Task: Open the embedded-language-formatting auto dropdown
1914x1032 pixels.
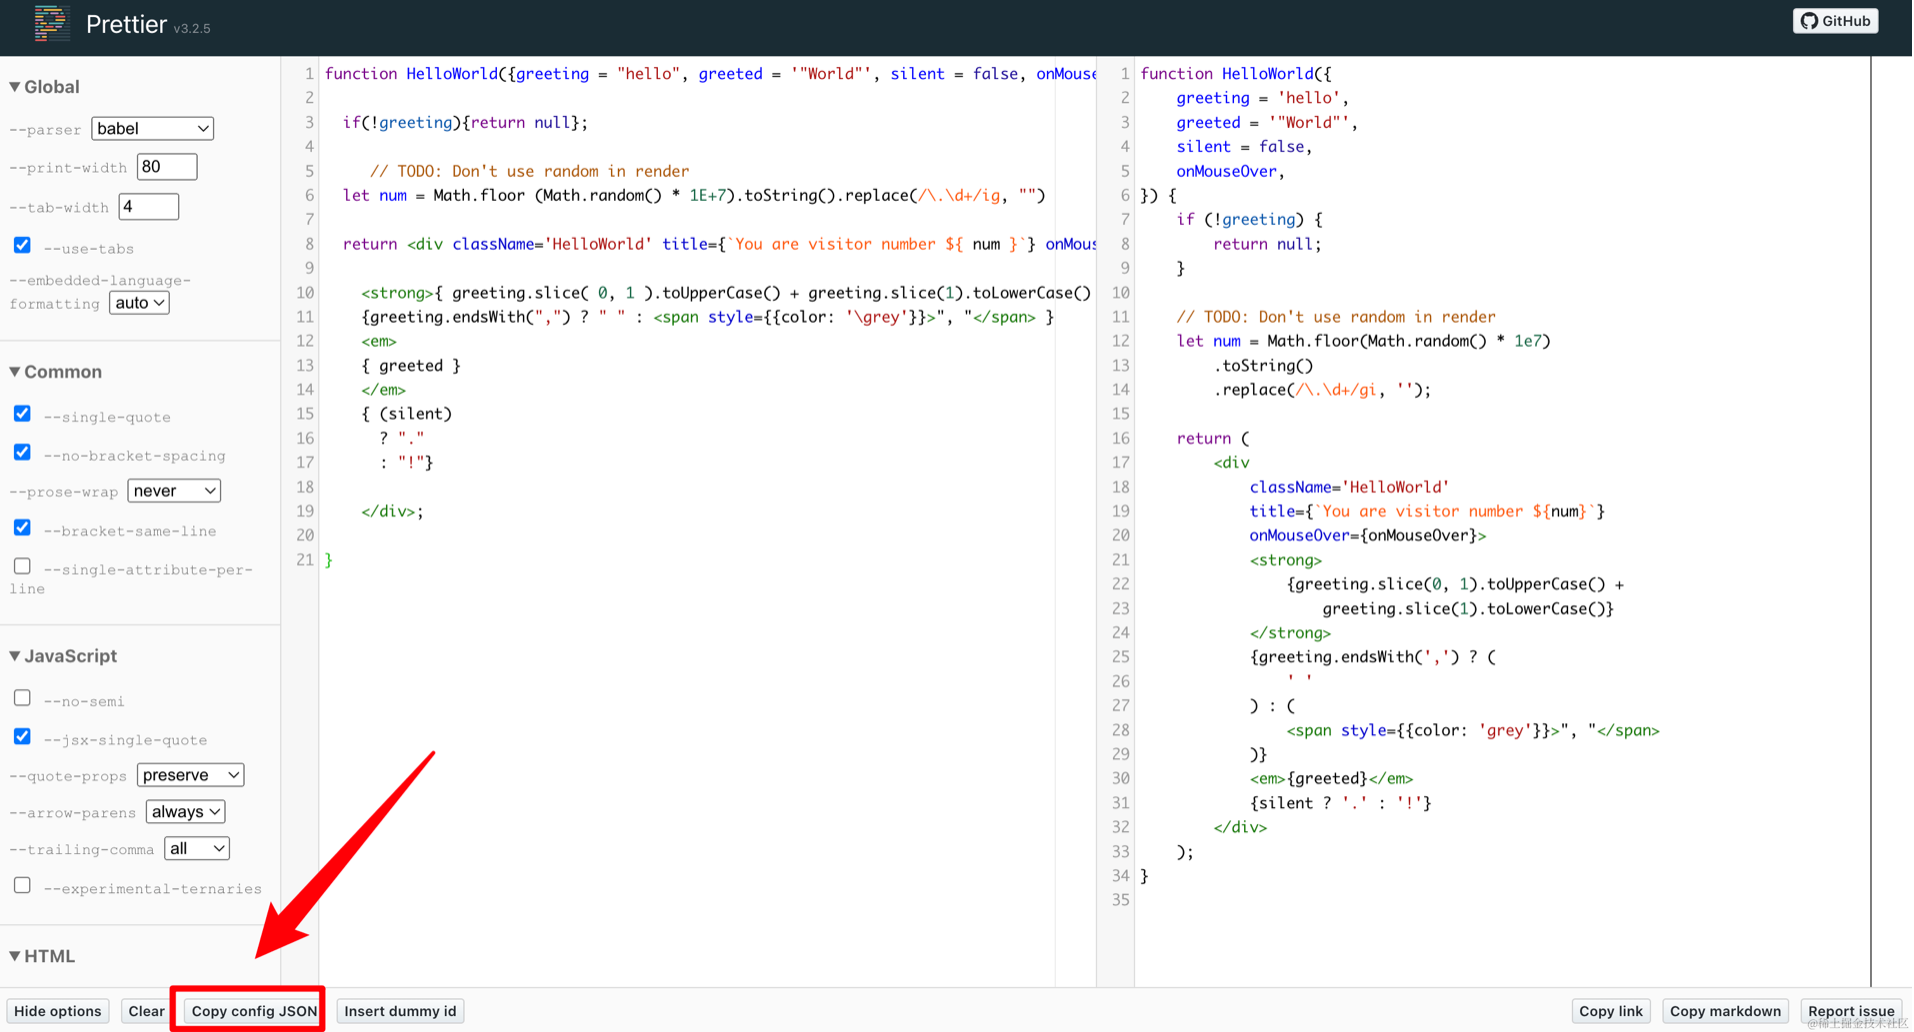Action: (x=139, y=302)
